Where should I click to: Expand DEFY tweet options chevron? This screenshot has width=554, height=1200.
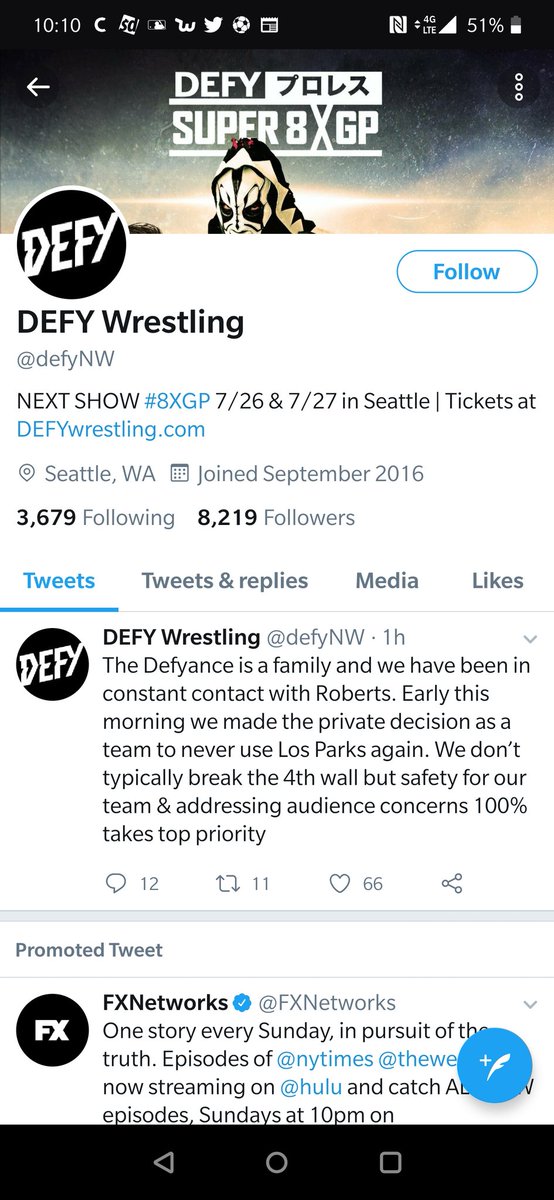[530, 639]
